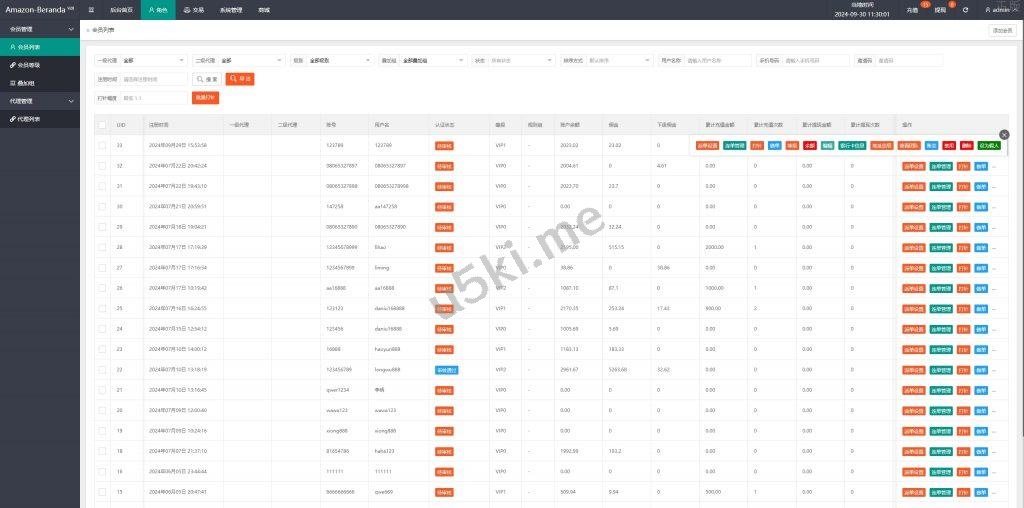Click the orange export button

(240, 79)
